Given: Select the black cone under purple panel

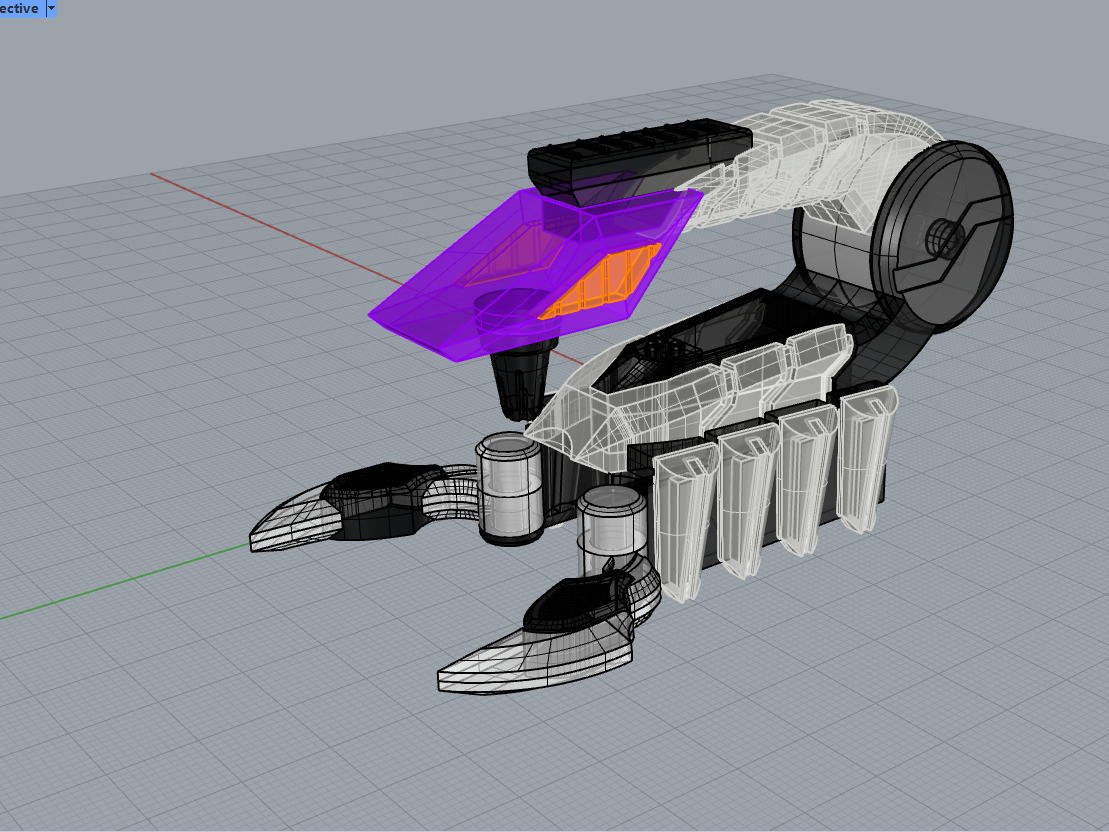Looking at the screenshot, I should tap(522, 382).
